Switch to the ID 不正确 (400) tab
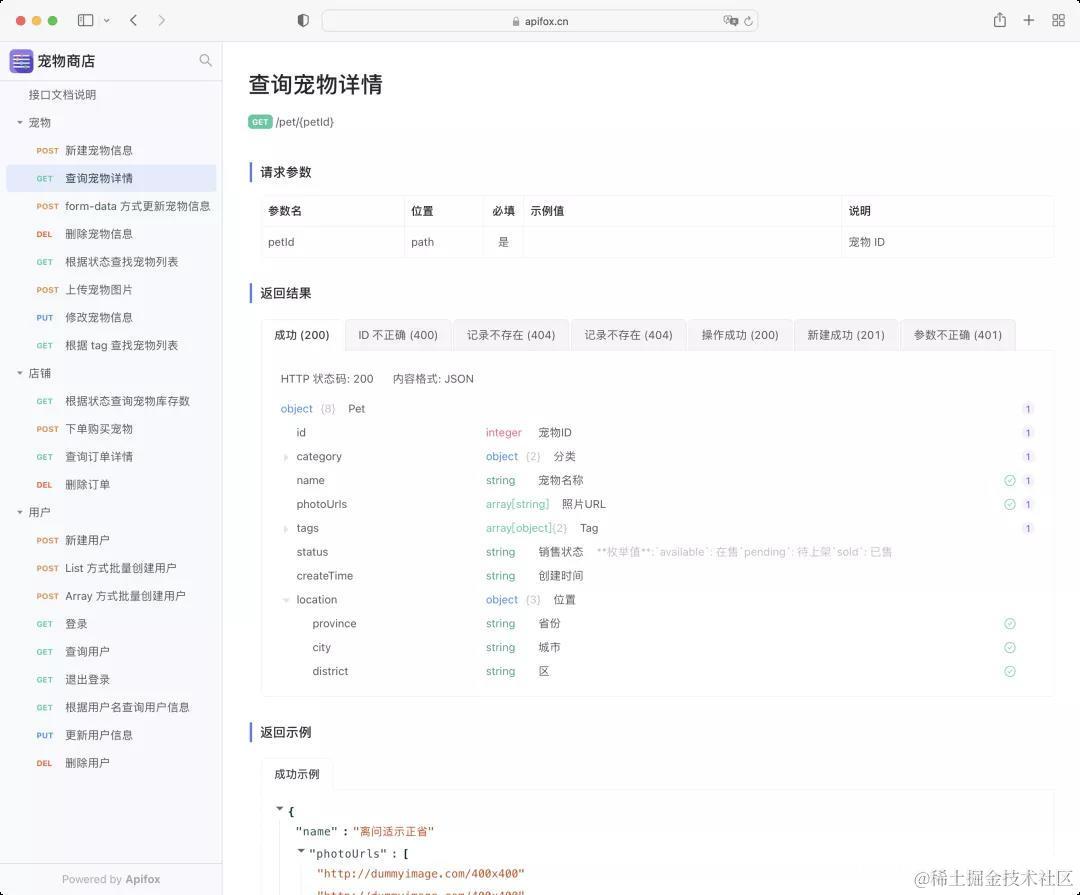The height and width of the screenshot is (895, 1080). [397, 335]
